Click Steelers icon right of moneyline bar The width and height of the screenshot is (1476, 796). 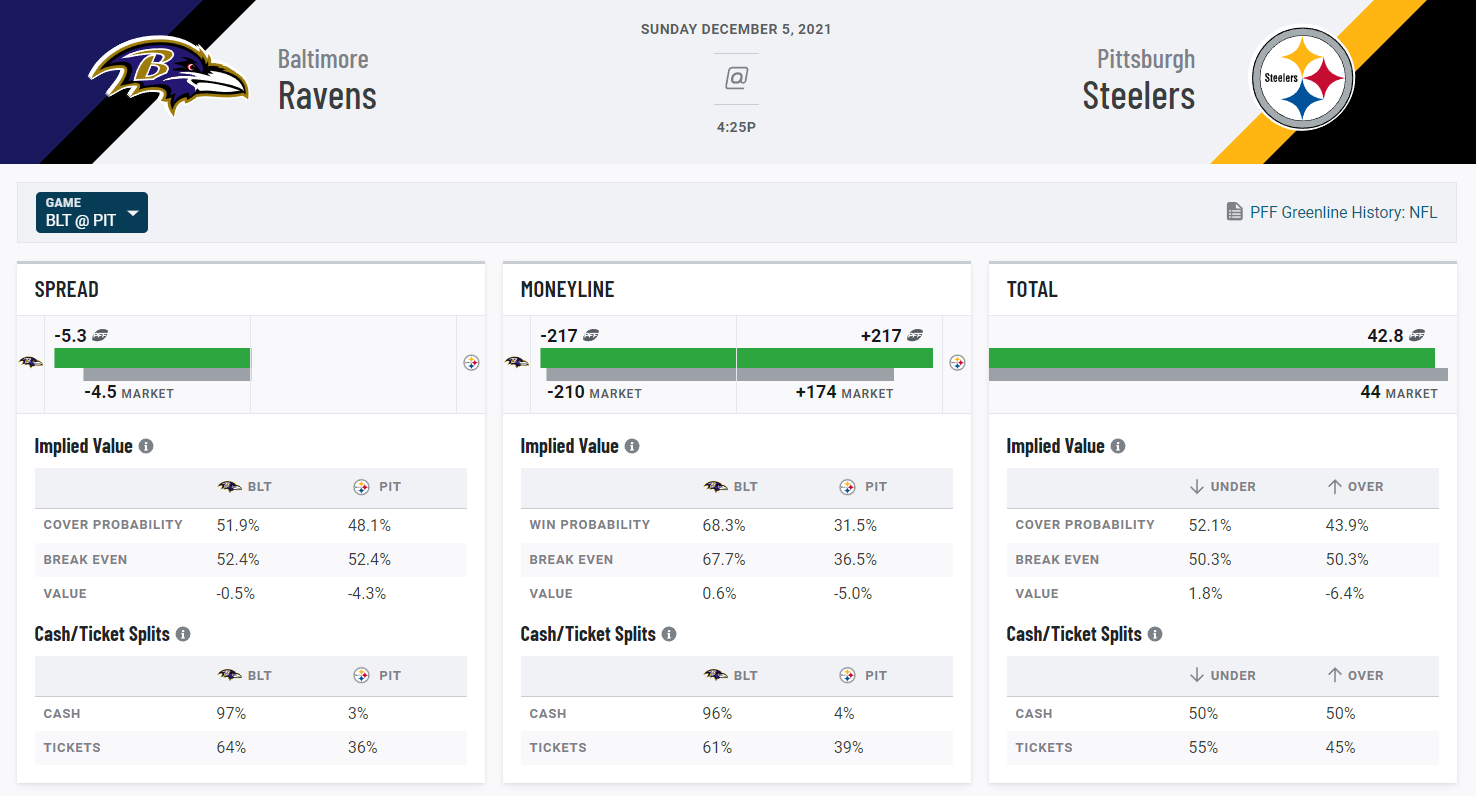957,363
